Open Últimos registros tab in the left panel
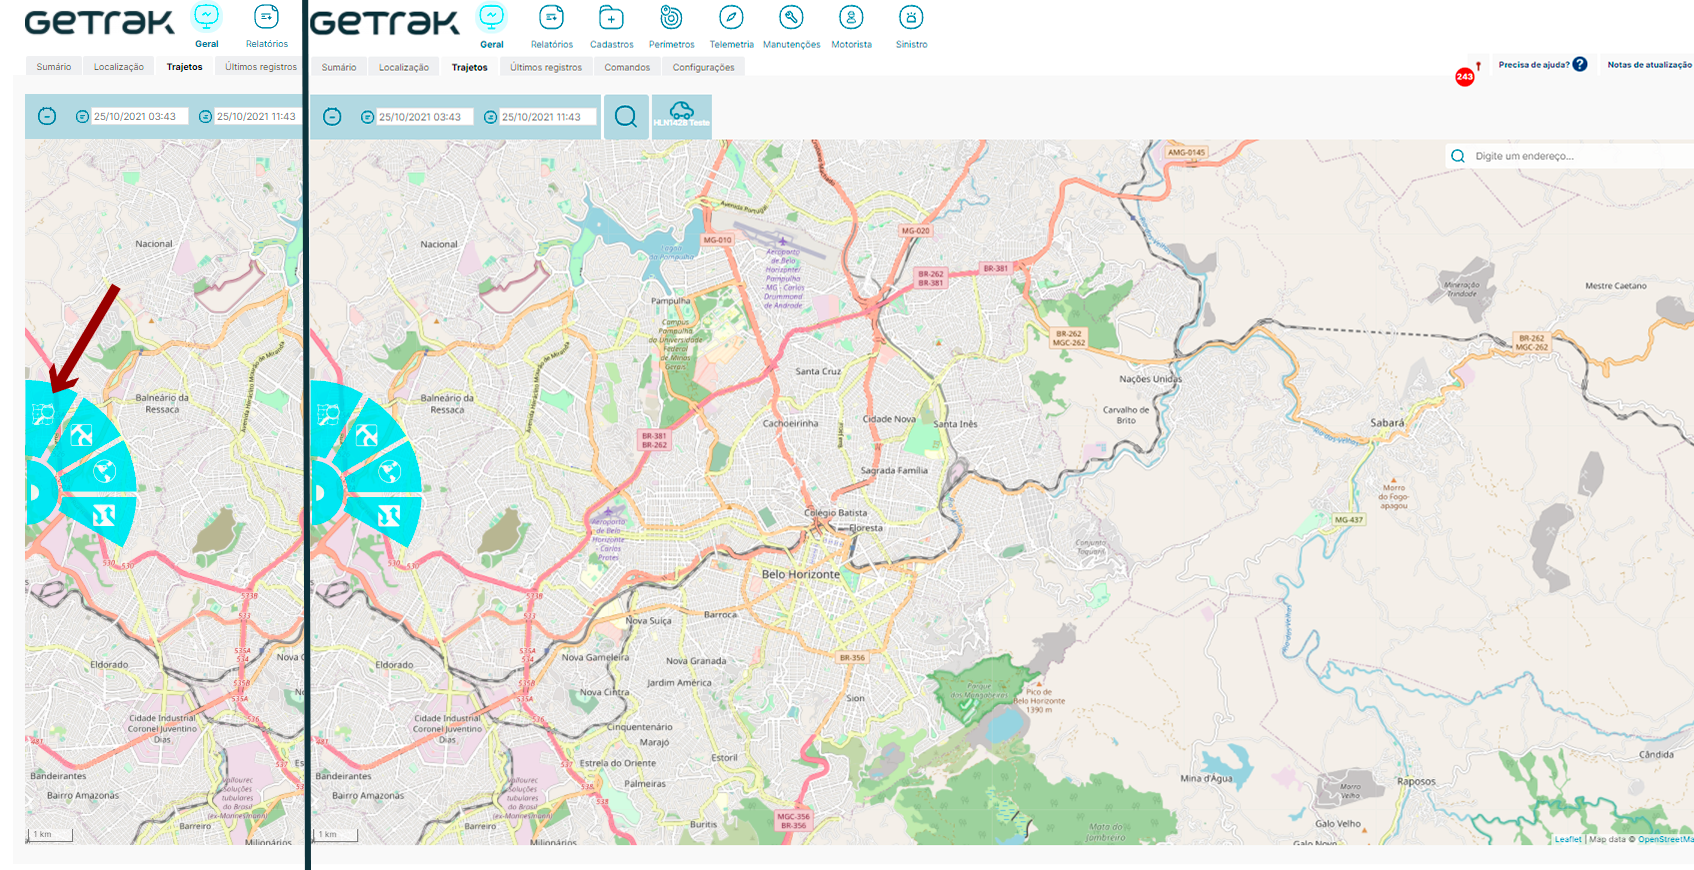This screenshot has width=1694, height=870. coord(260,67)
